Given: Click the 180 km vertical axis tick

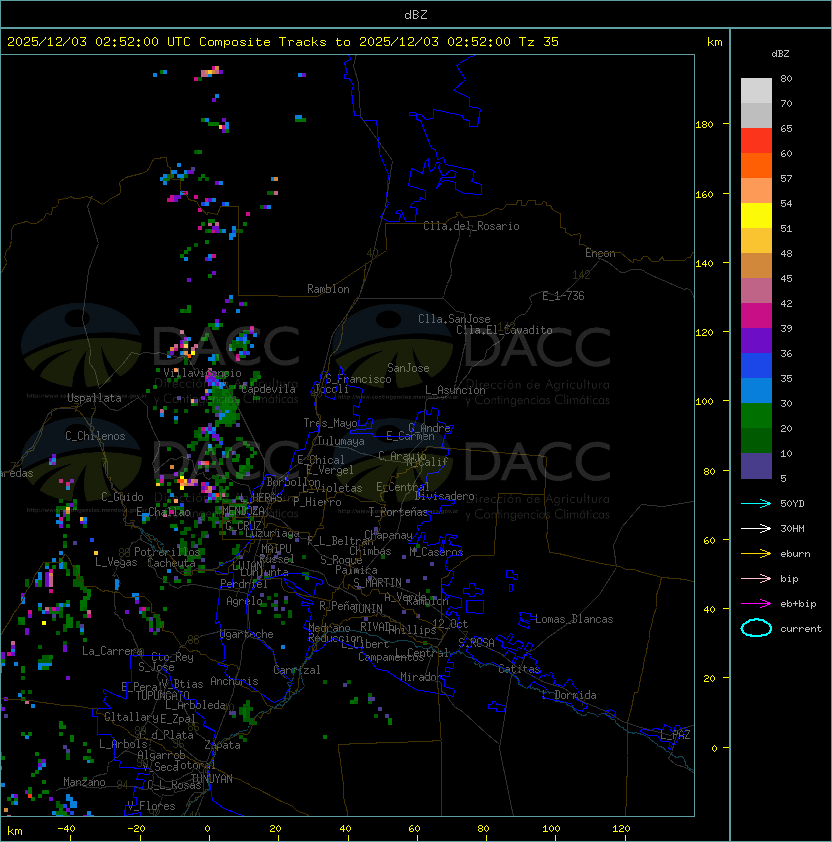Looking at the screenshot, I should 705,124.
